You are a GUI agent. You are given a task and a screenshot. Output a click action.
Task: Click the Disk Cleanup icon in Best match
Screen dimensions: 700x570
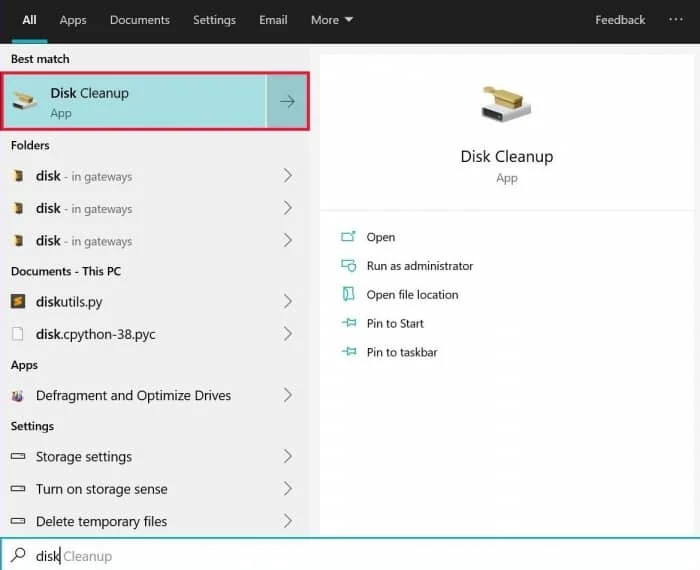(25, 100)
